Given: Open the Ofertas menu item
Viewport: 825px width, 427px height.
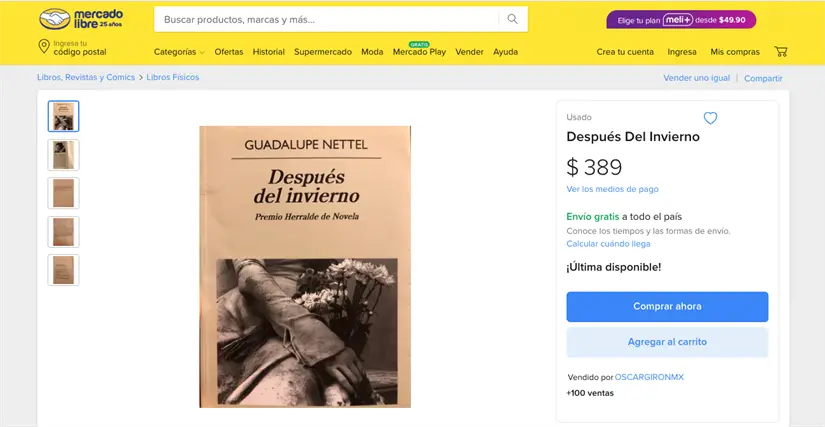Looking at the screenshot, I should 229,52.
